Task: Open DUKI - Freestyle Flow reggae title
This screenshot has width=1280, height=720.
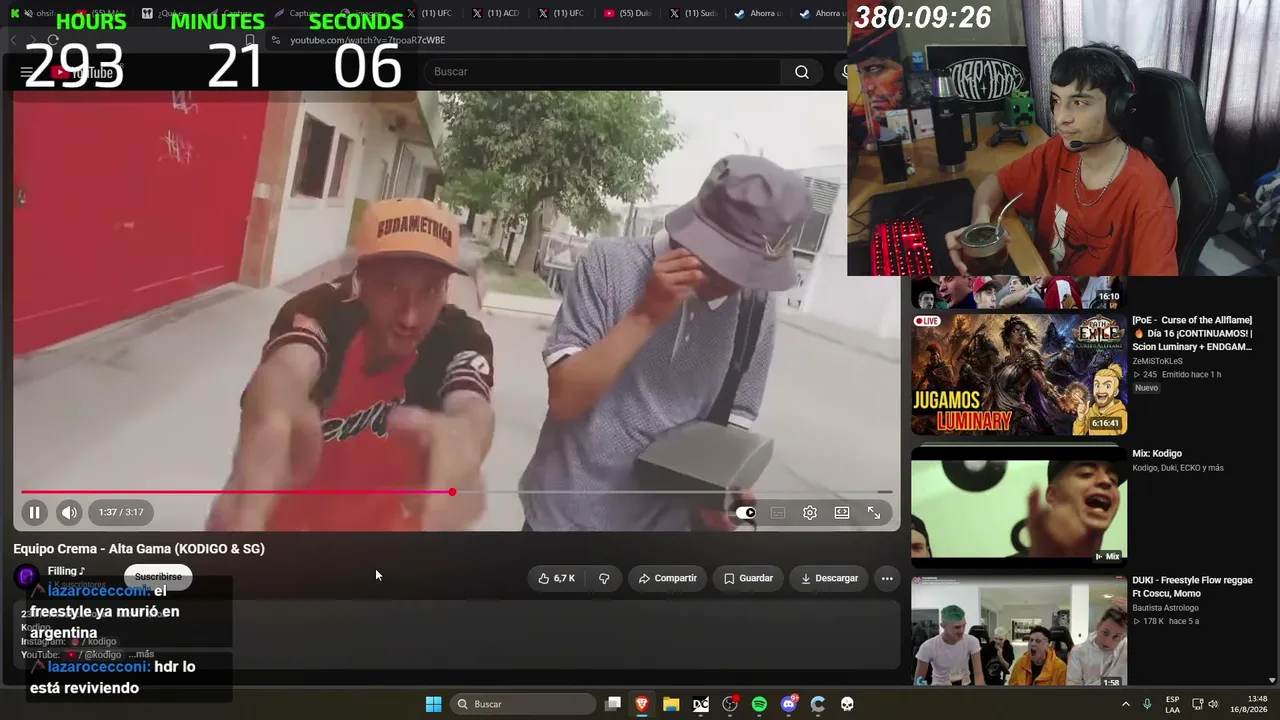Action: [x=1192, y=587]
